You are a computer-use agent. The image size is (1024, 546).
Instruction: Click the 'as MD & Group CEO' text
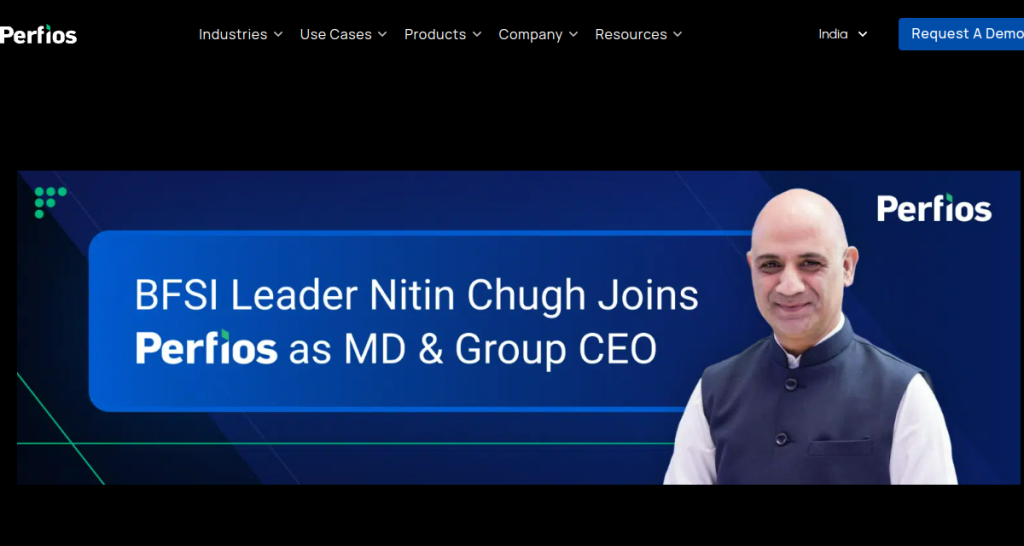click(x=473, y=350)
